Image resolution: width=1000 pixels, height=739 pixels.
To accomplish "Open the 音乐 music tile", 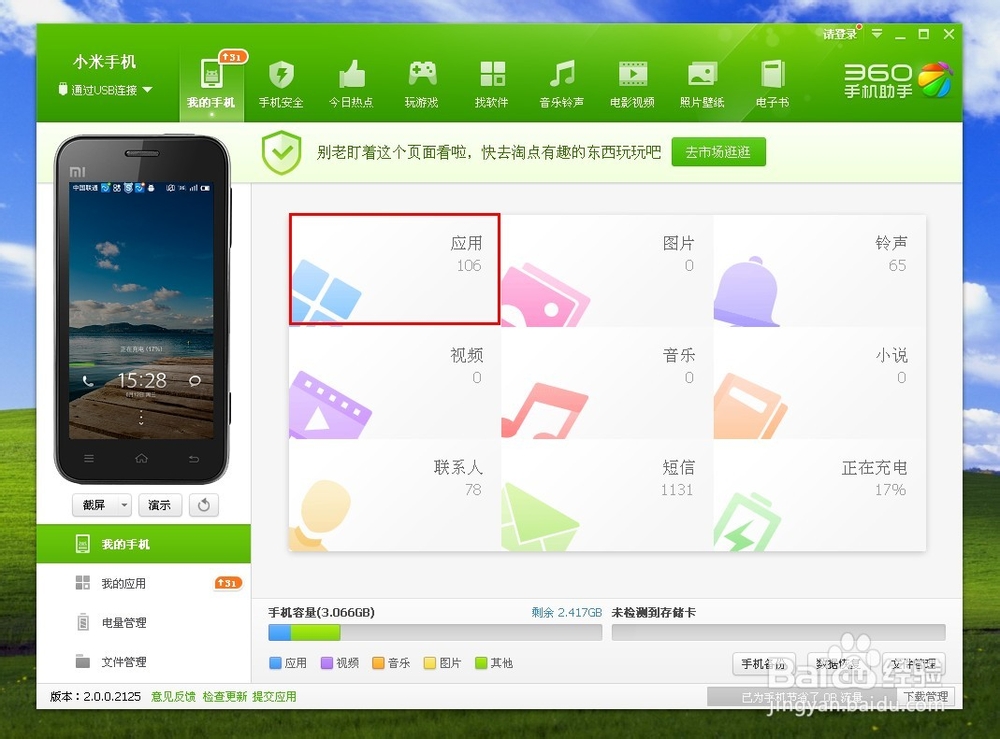I will 607,383.
